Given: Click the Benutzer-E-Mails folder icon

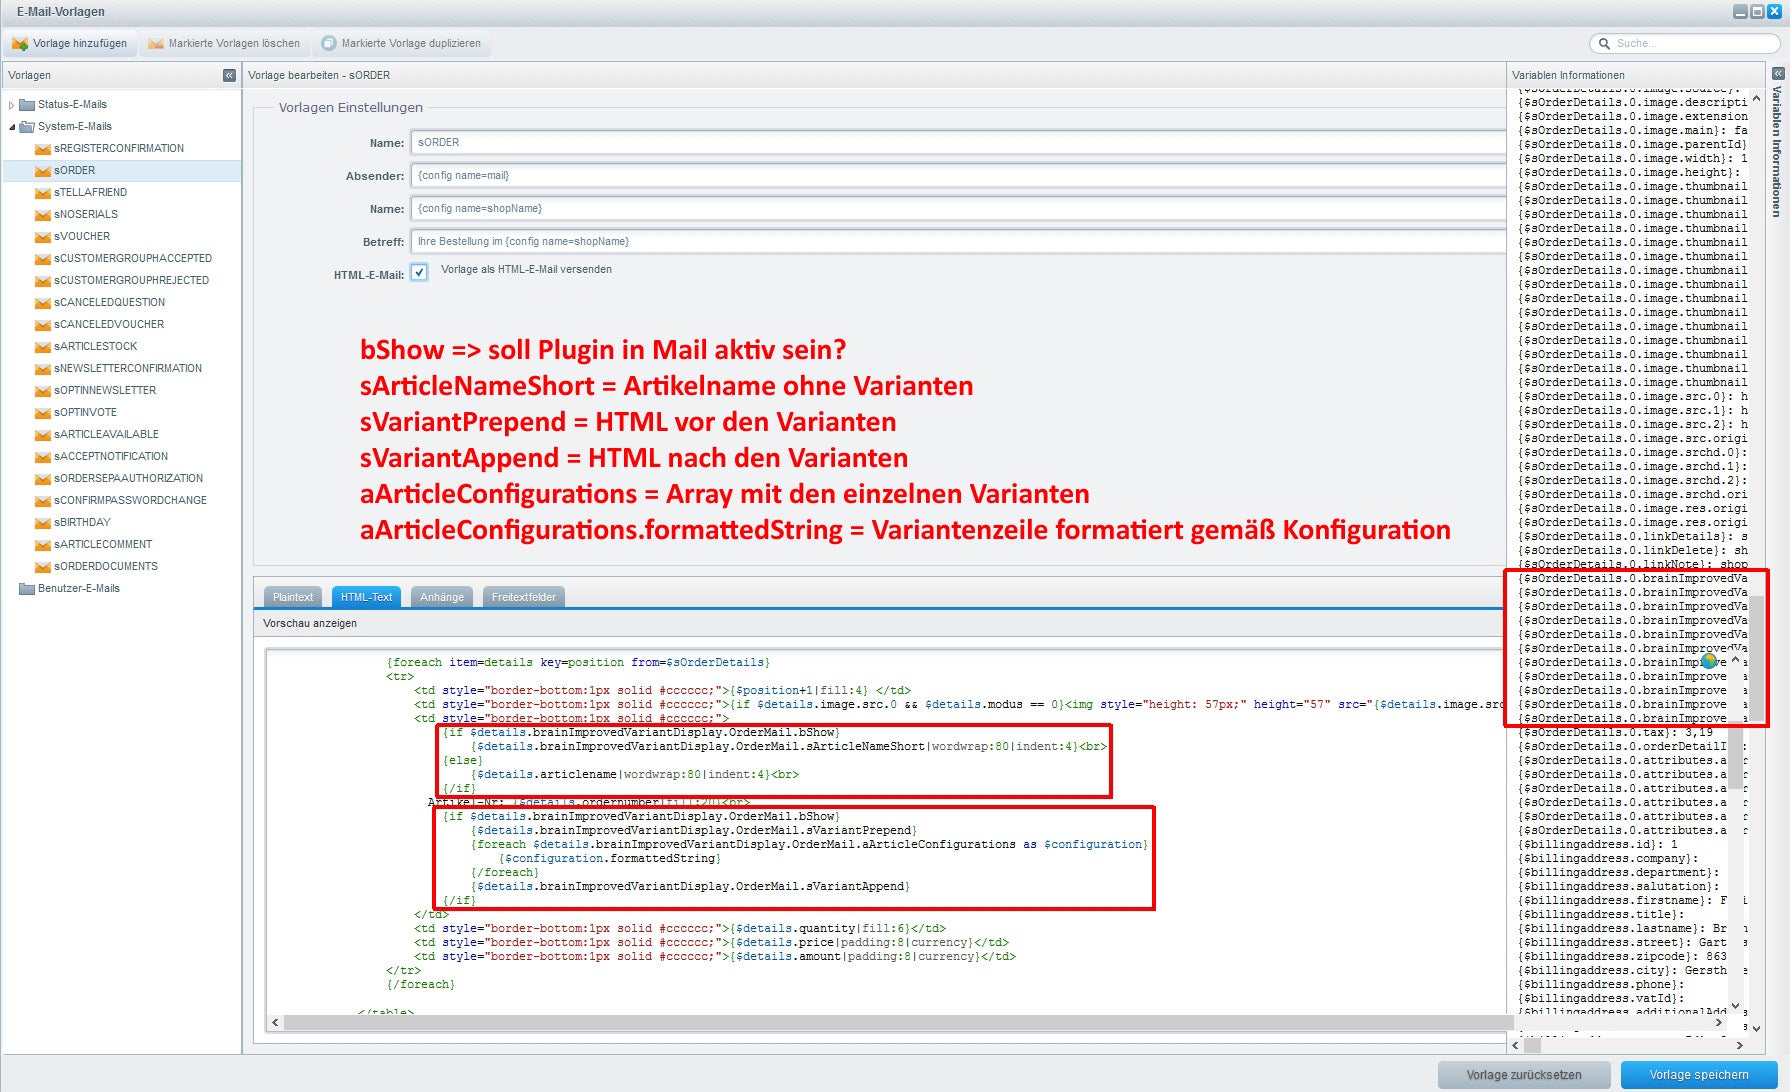Looking at the screenshot, I should 27,588.
